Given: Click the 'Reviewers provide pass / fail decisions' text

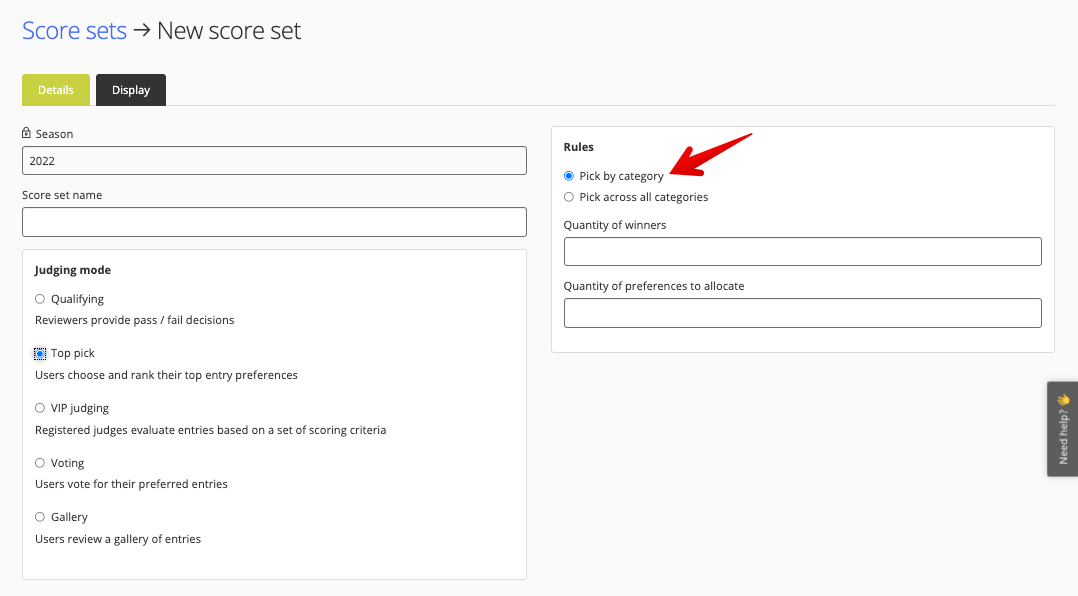Looking at the screenshot, I should click(x=135, y=320).
